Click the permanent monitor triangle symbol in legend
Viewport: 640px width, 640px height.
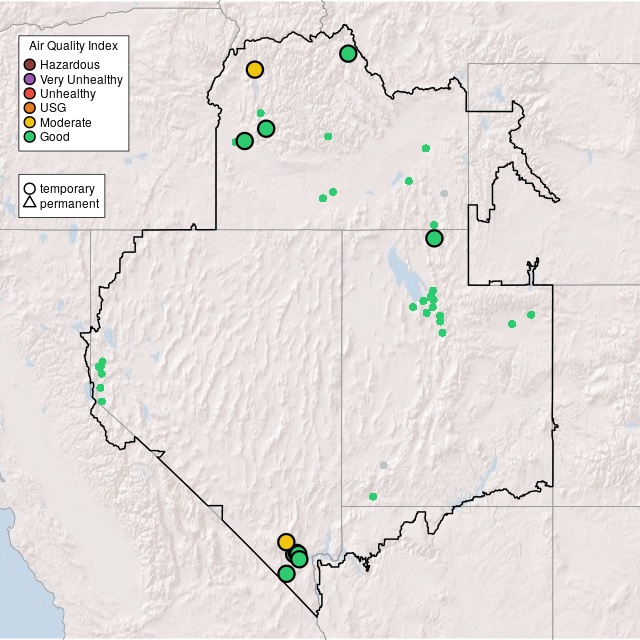30,204
